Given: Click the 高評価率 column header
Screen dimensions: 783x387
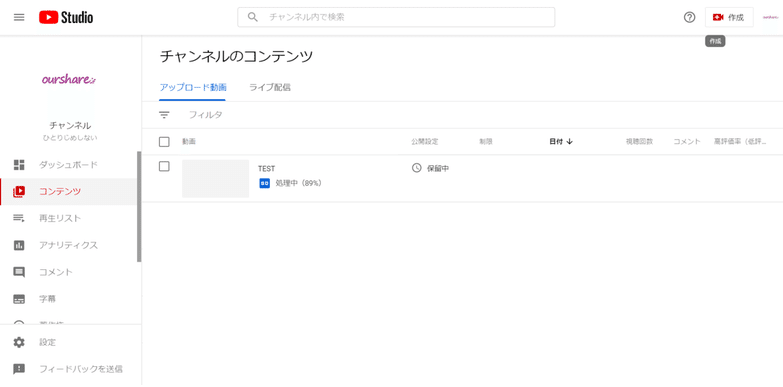Looking at the screenshot, I should tap(740, 142).
